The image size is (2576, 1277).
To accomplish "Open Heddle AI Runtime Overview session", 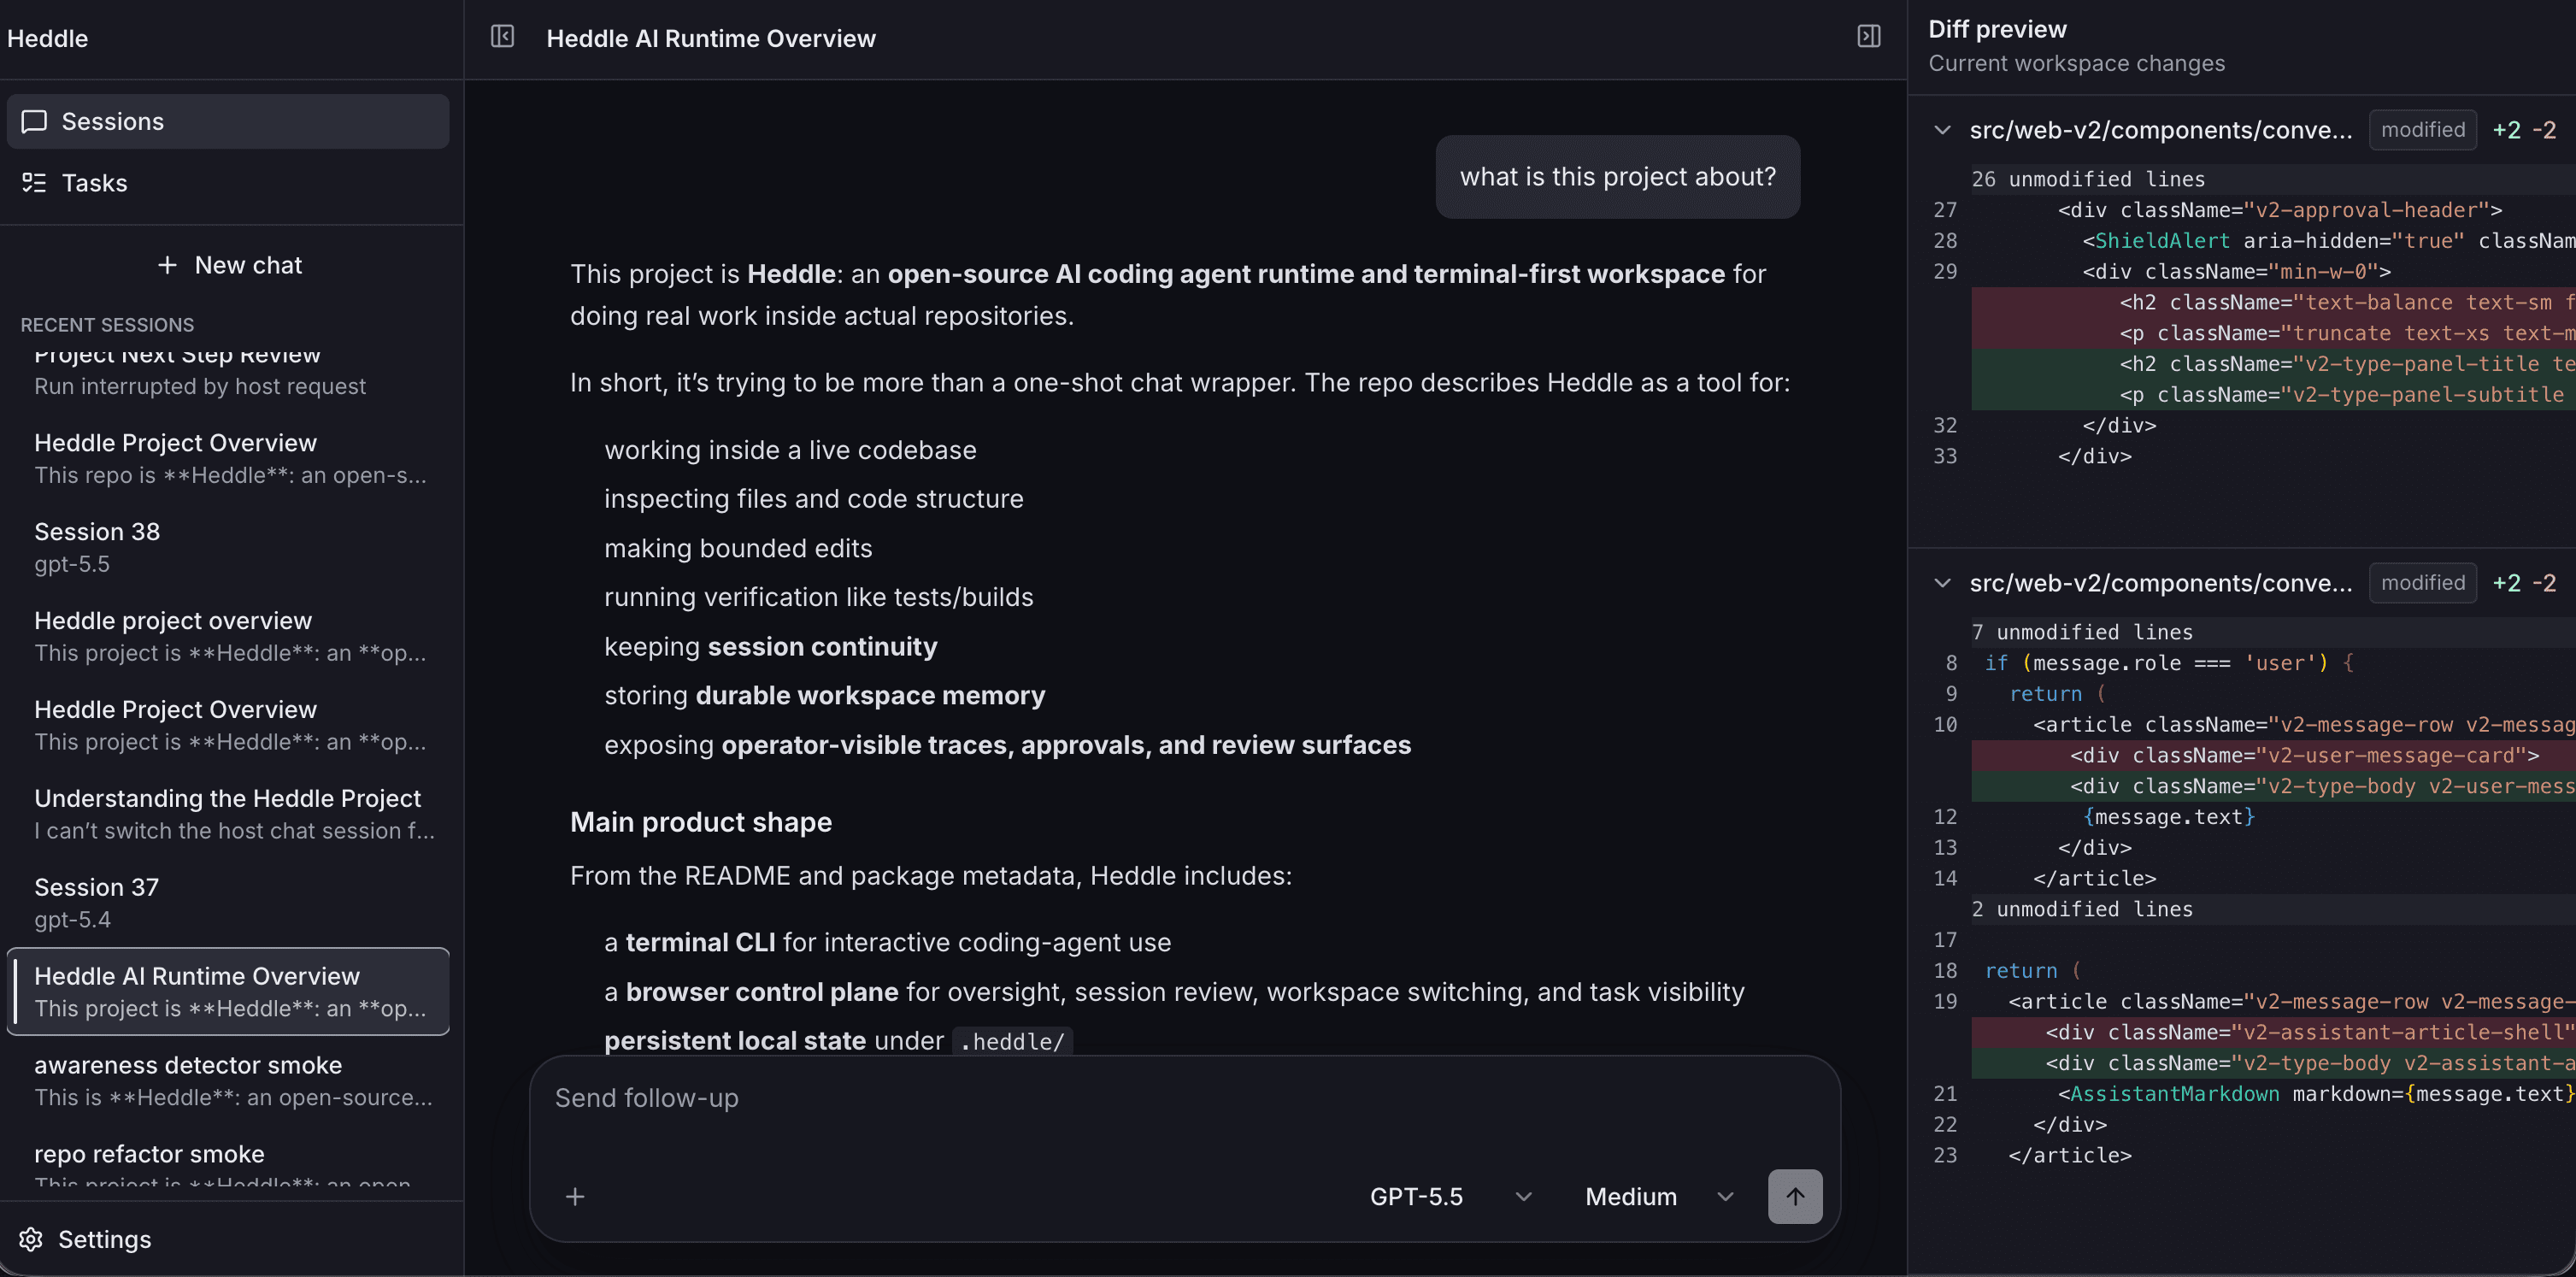I will click(x=228, y=991).
